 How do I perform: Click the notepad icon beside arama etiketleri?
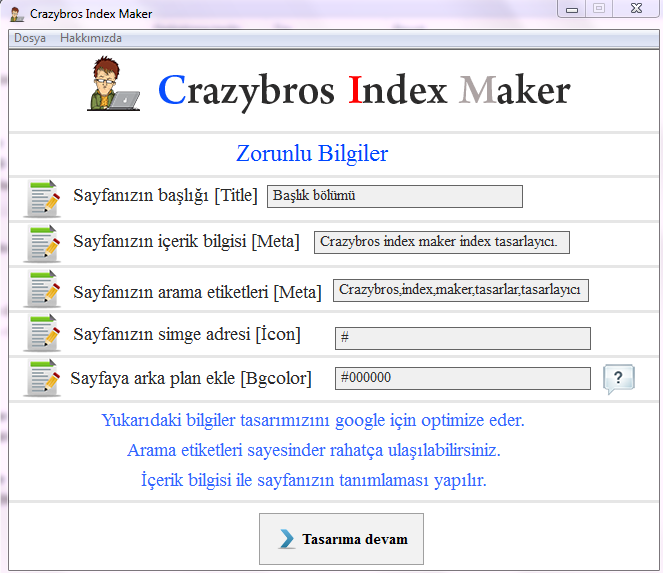click(x=43, y=289)
